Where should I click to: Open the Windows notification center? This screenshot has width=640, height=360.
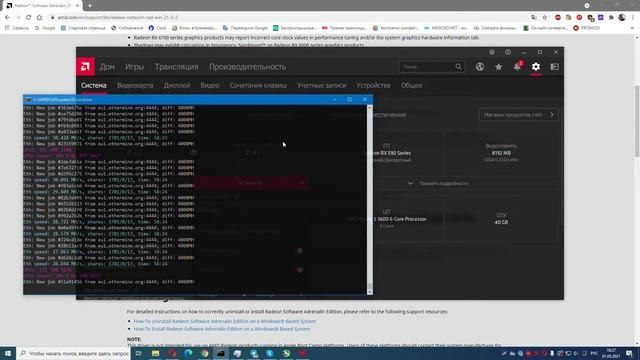pyautogui.click(x=629, y=353)
